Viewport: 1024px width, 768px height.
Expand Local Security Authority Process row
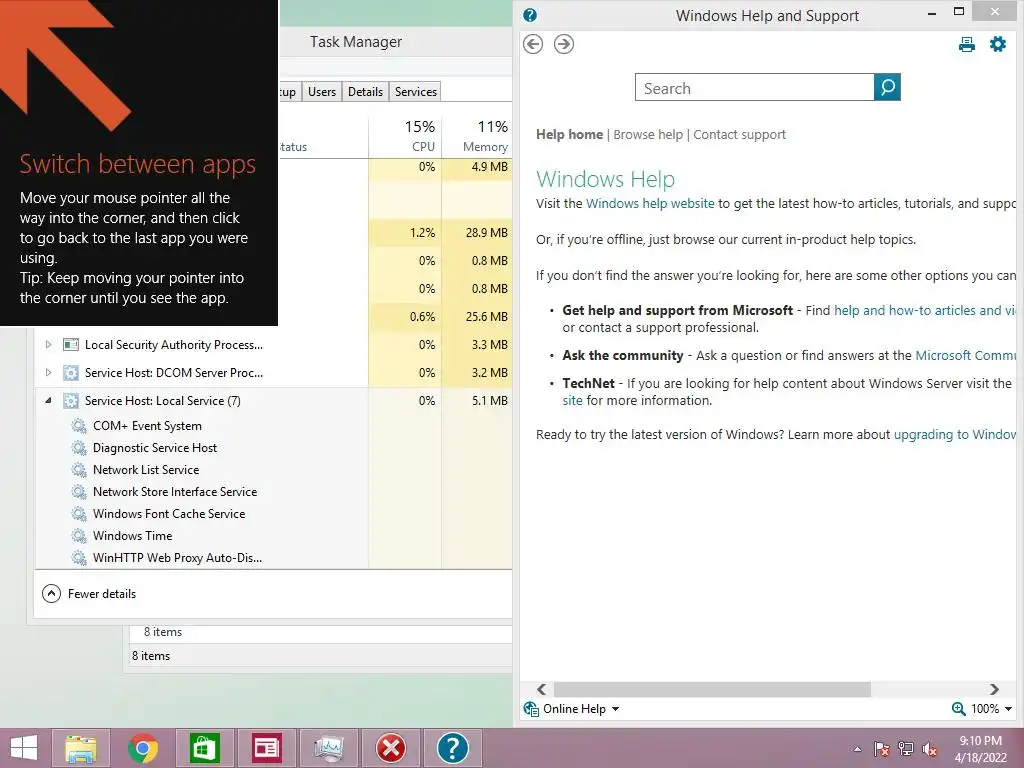48,345
